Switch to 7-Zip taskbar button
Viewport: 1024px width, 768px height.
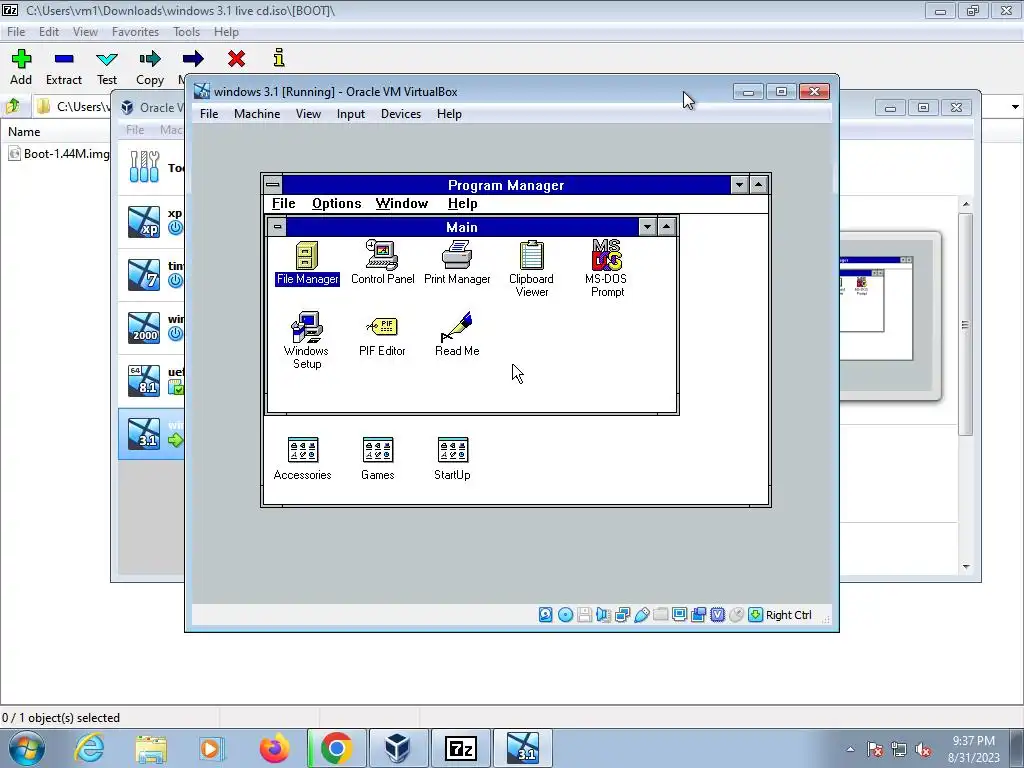[x=461, y=748]
